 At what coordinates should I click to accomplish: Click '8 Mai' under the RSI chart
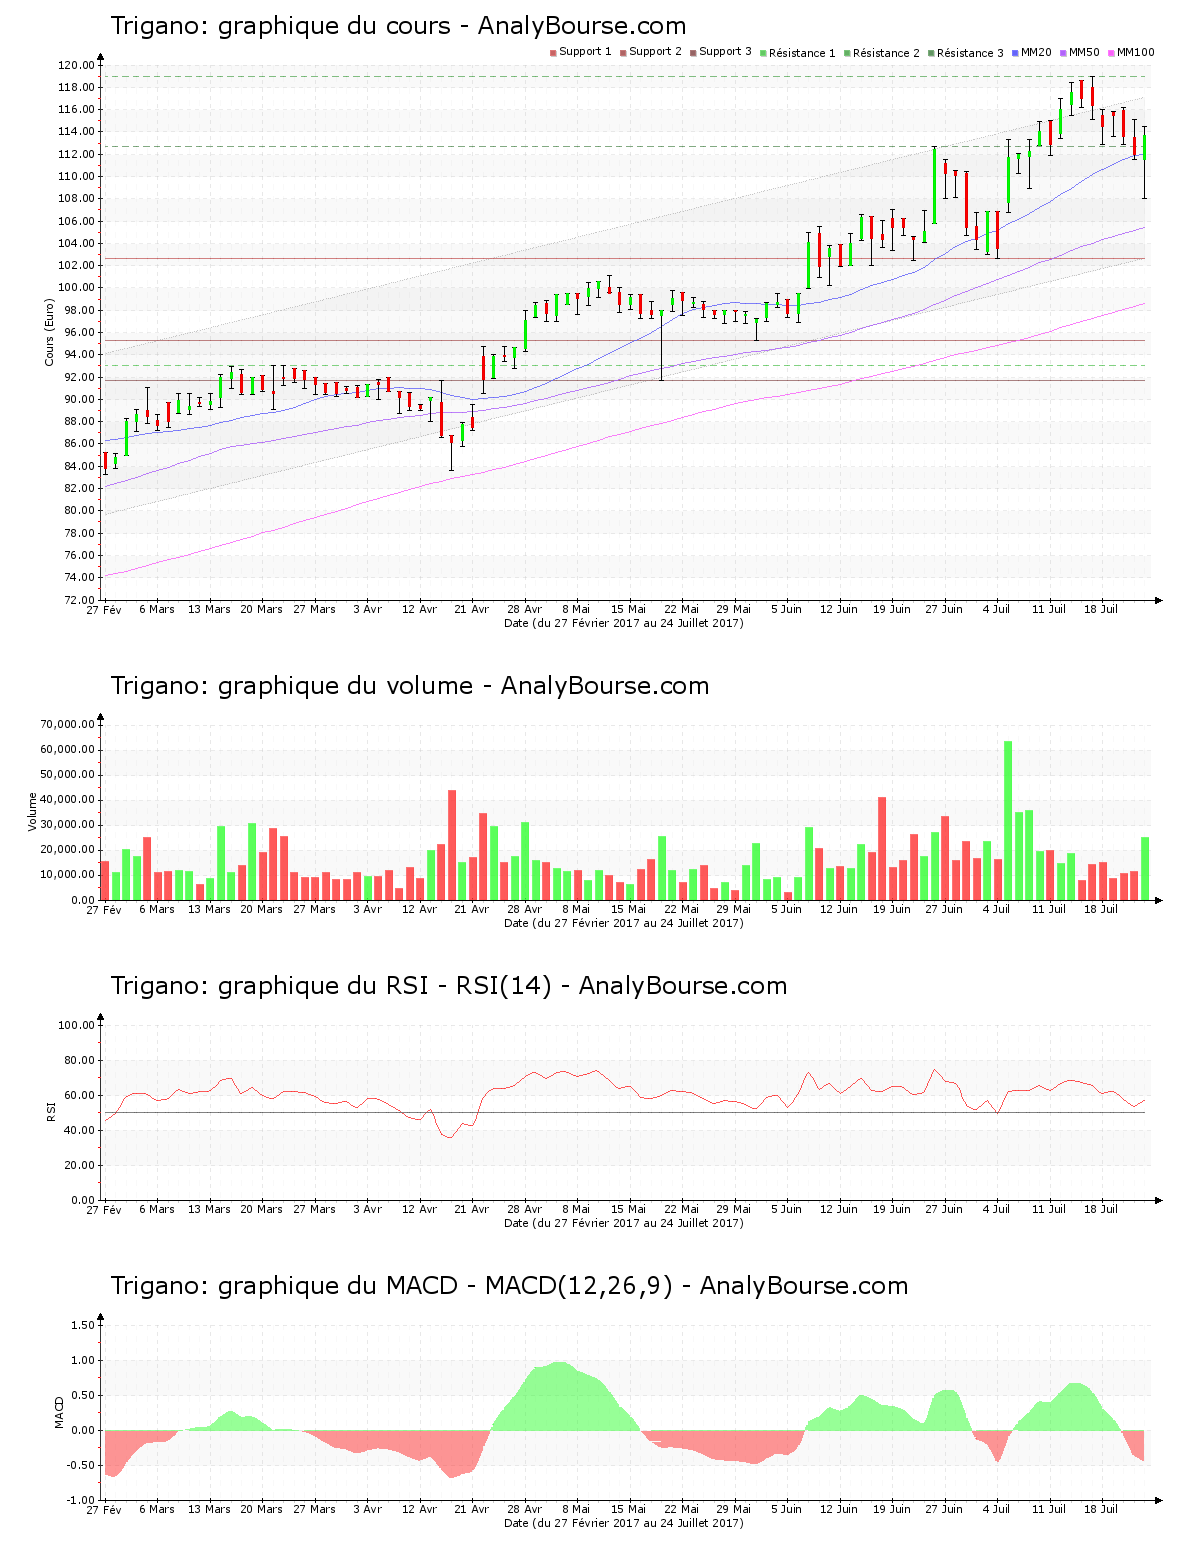576,1209
